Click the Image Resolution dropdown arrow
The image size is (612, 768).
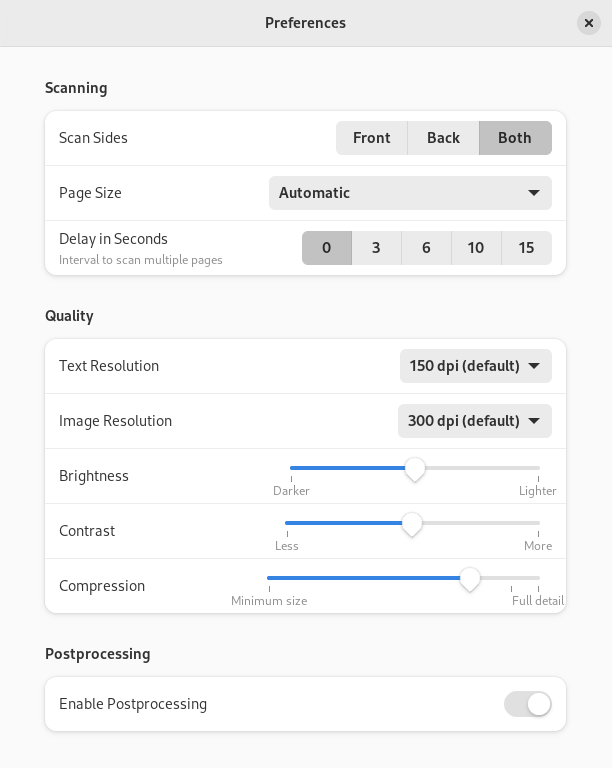(x=534, y=421)
